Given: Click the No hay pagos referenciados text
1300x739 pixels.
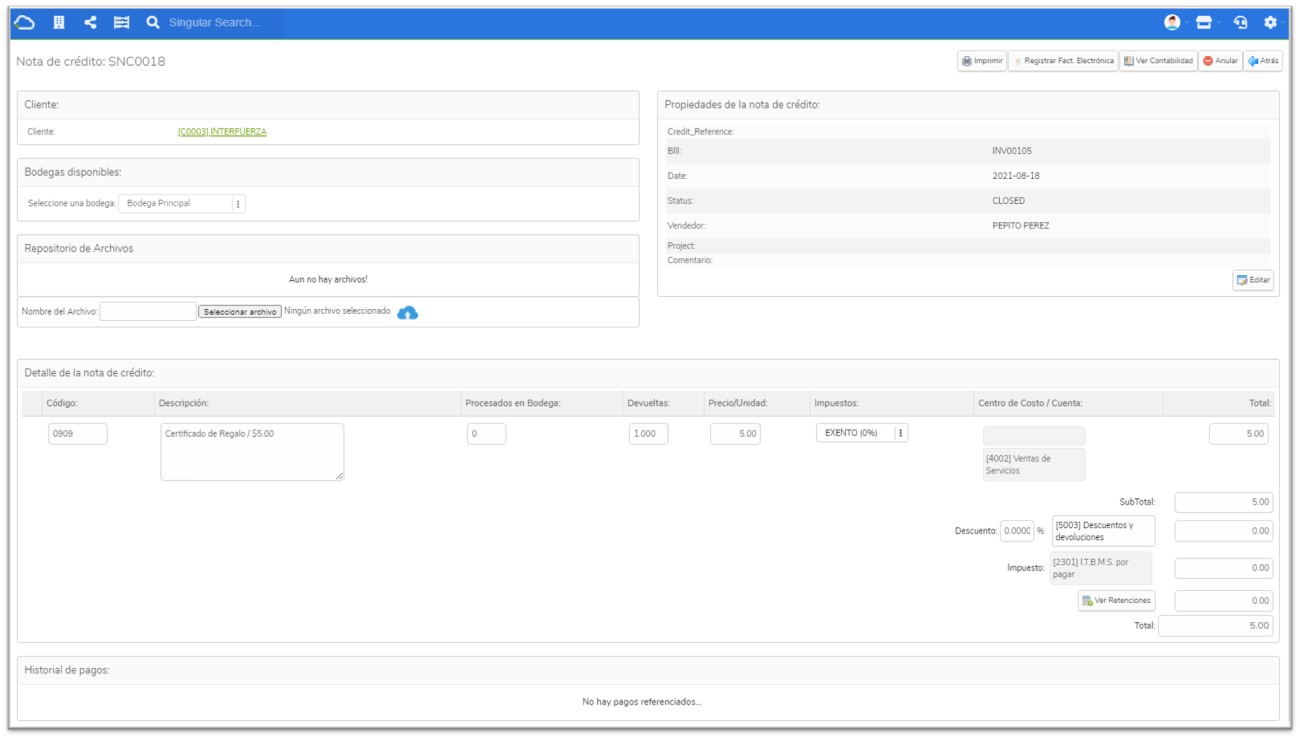Looking at the screenshot, I should tap(642, 702).
